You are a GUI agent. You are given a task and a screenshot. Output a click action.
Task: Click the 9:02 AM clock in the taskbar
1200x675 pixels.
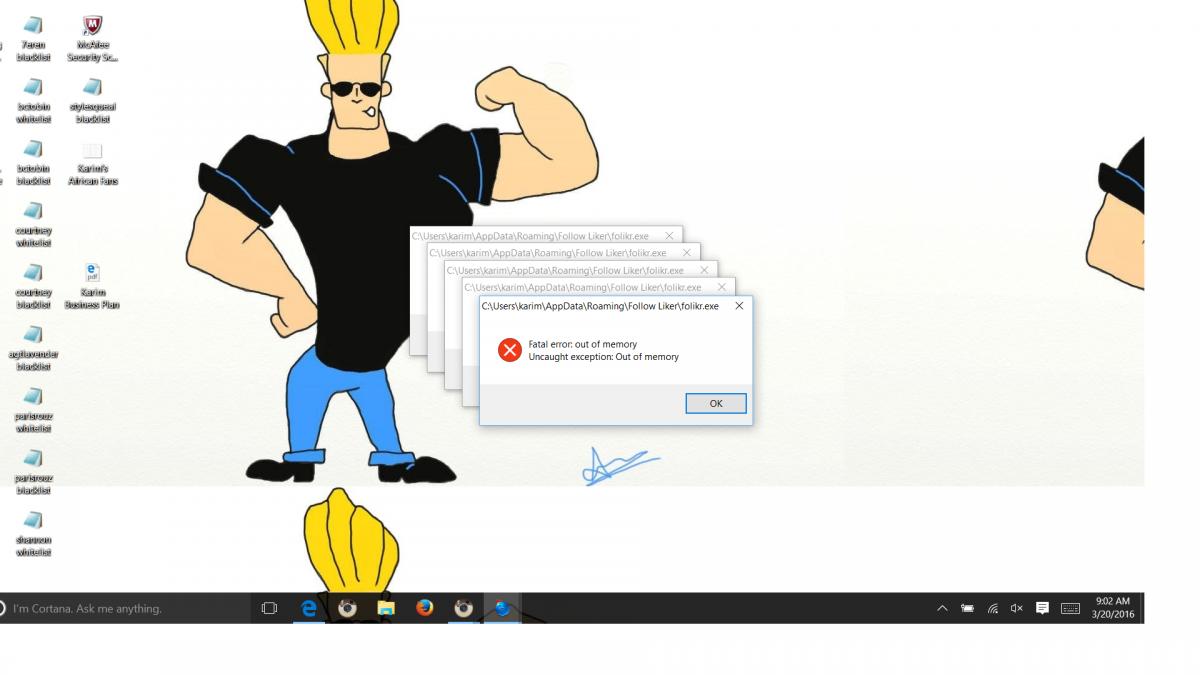point(1114,608)
